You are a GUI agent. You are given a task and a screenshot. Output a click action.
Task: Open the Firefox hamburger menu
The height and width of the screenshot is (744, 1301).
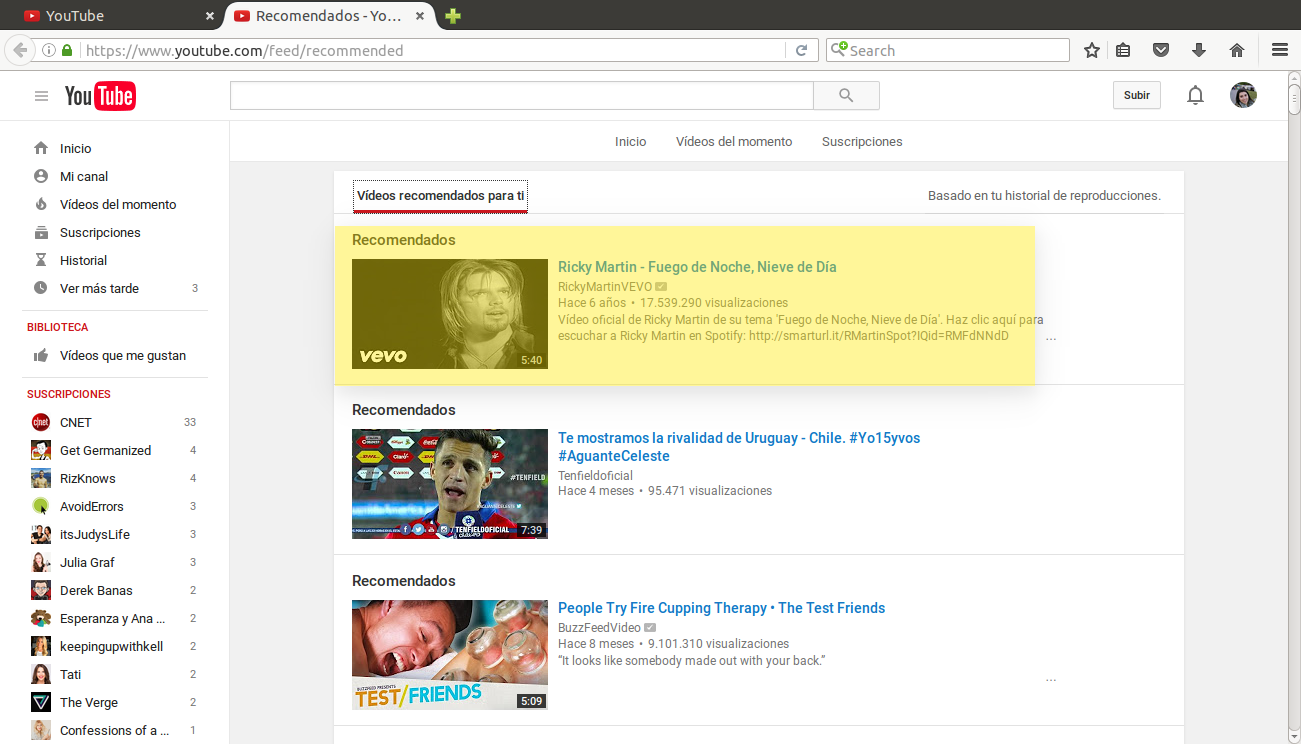tap(1279, 50)
